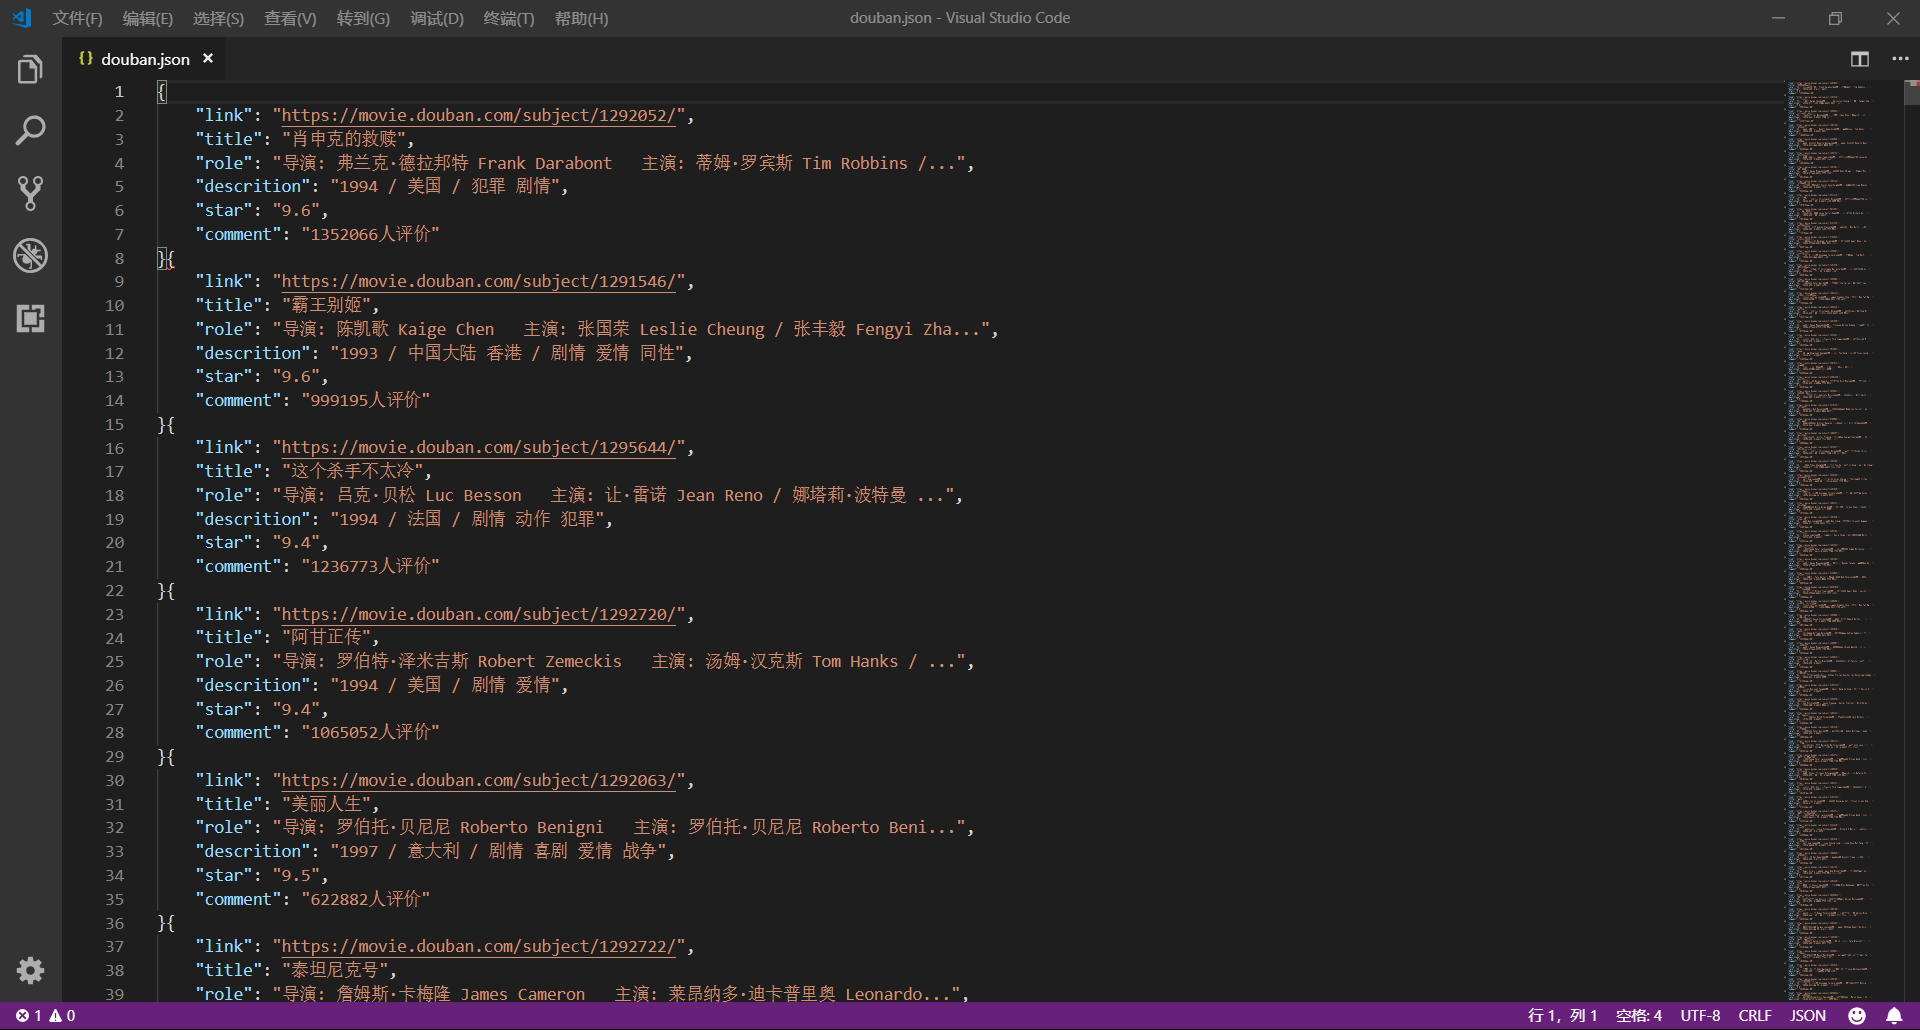Viewport: 1920px width, 1030px height.
Task: Click description text 1993 / 中国大陆 香港
Action: point(431,353)
